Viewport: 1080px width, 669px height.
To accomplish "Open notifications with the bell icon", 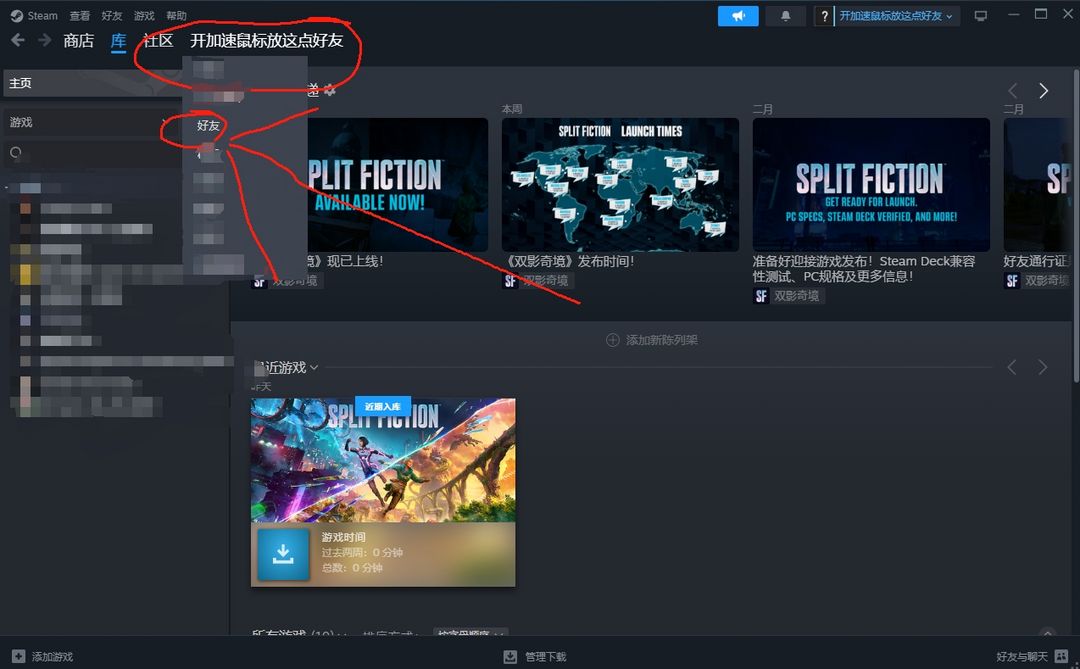I will pyautogui.click(x=785, y=16).
